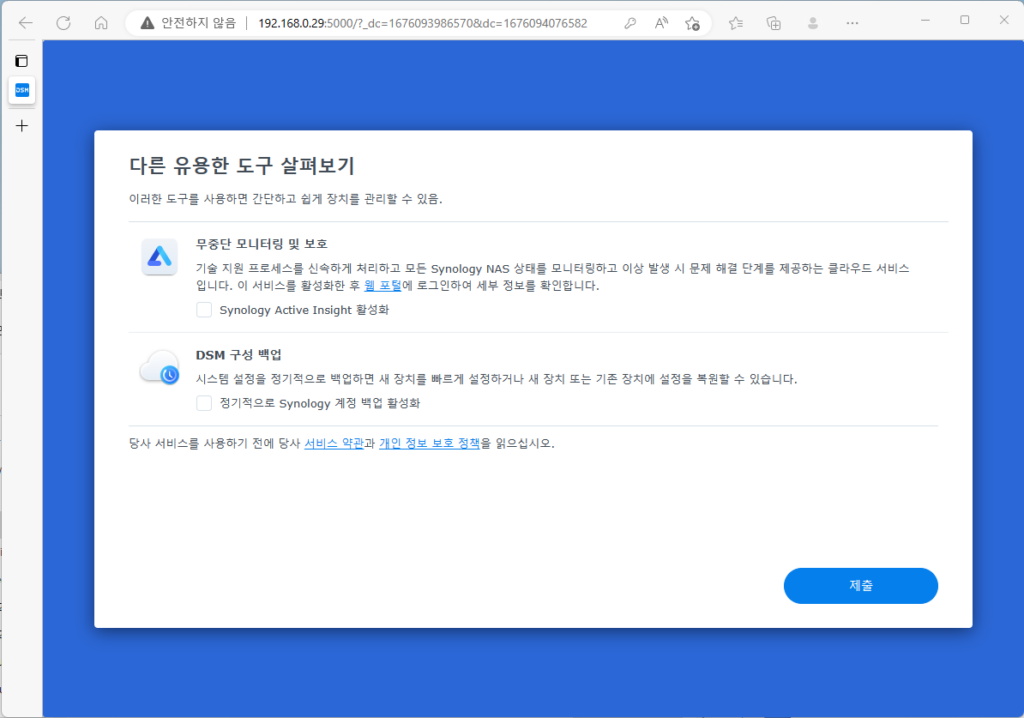Open the browser profile icon
1024x718 pixels.
(813, 23)
